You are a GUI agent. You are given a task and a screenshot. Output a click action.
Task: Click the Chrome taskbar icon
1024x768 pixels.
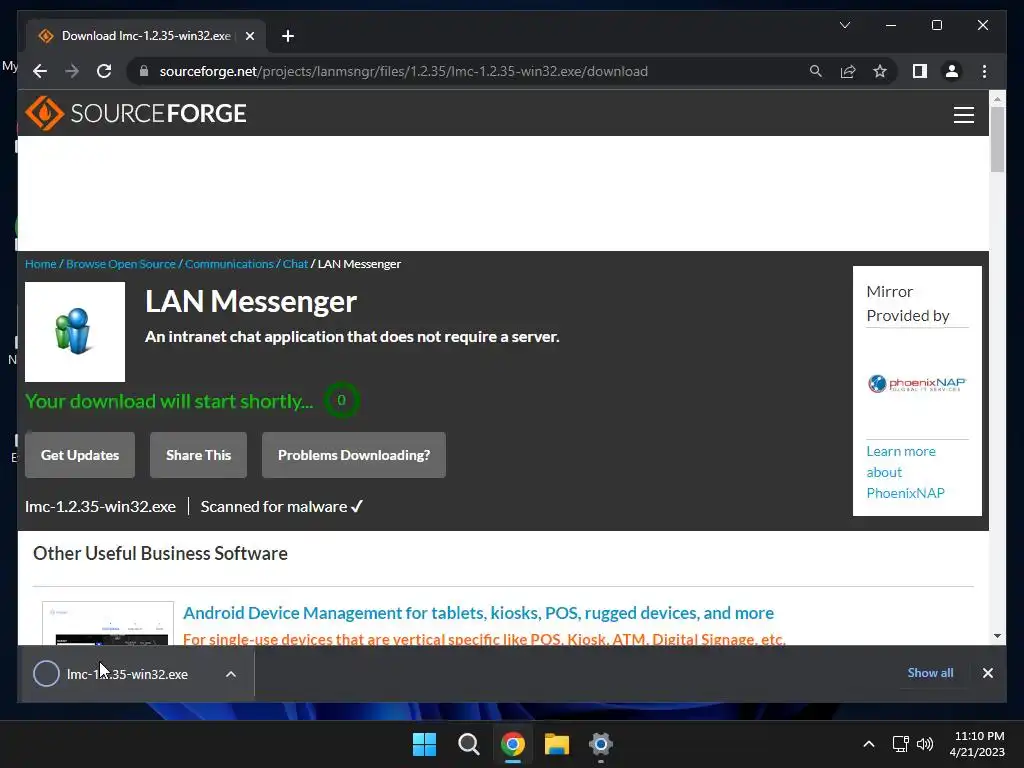pos(513,744)
